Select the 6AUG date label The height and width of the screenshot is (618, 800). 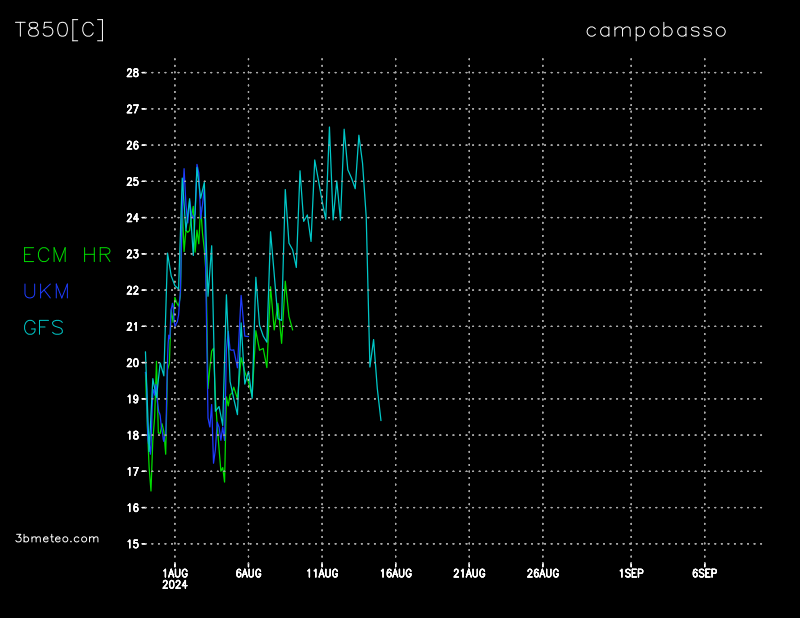tap(248, 573)
